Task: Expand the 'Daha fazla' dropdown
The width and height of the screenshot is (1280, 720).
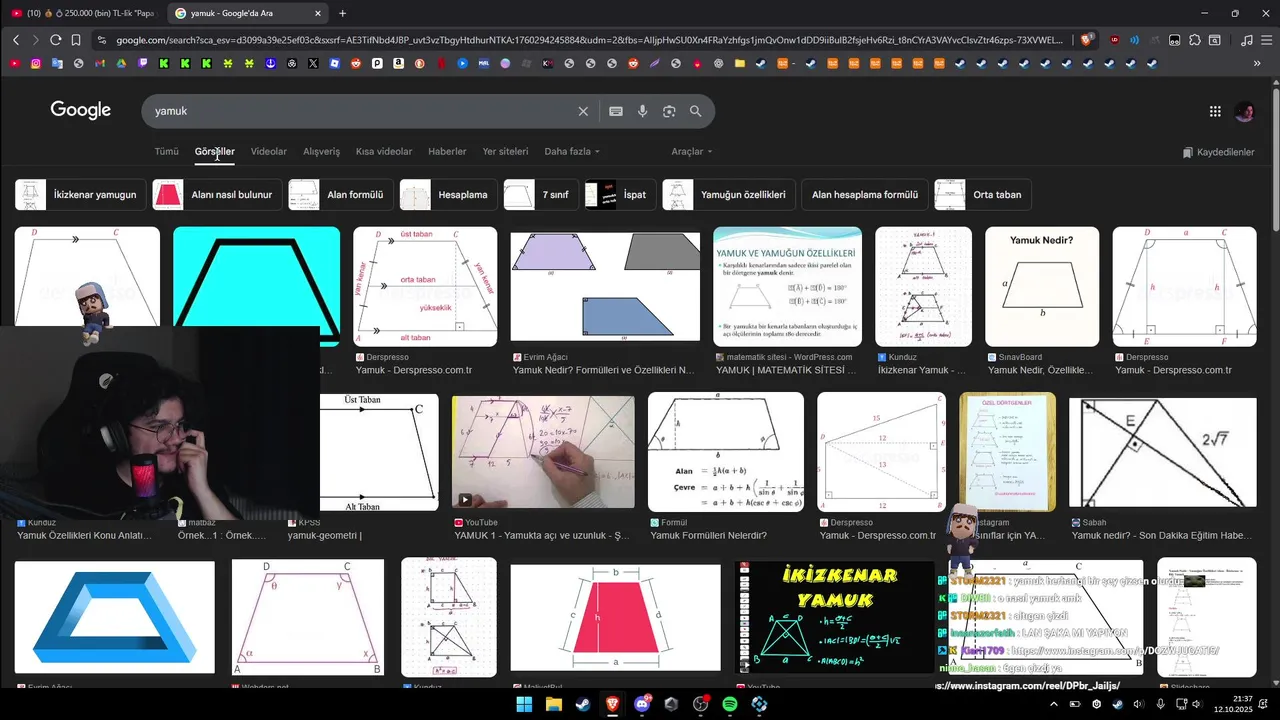Action: (572, 152)
